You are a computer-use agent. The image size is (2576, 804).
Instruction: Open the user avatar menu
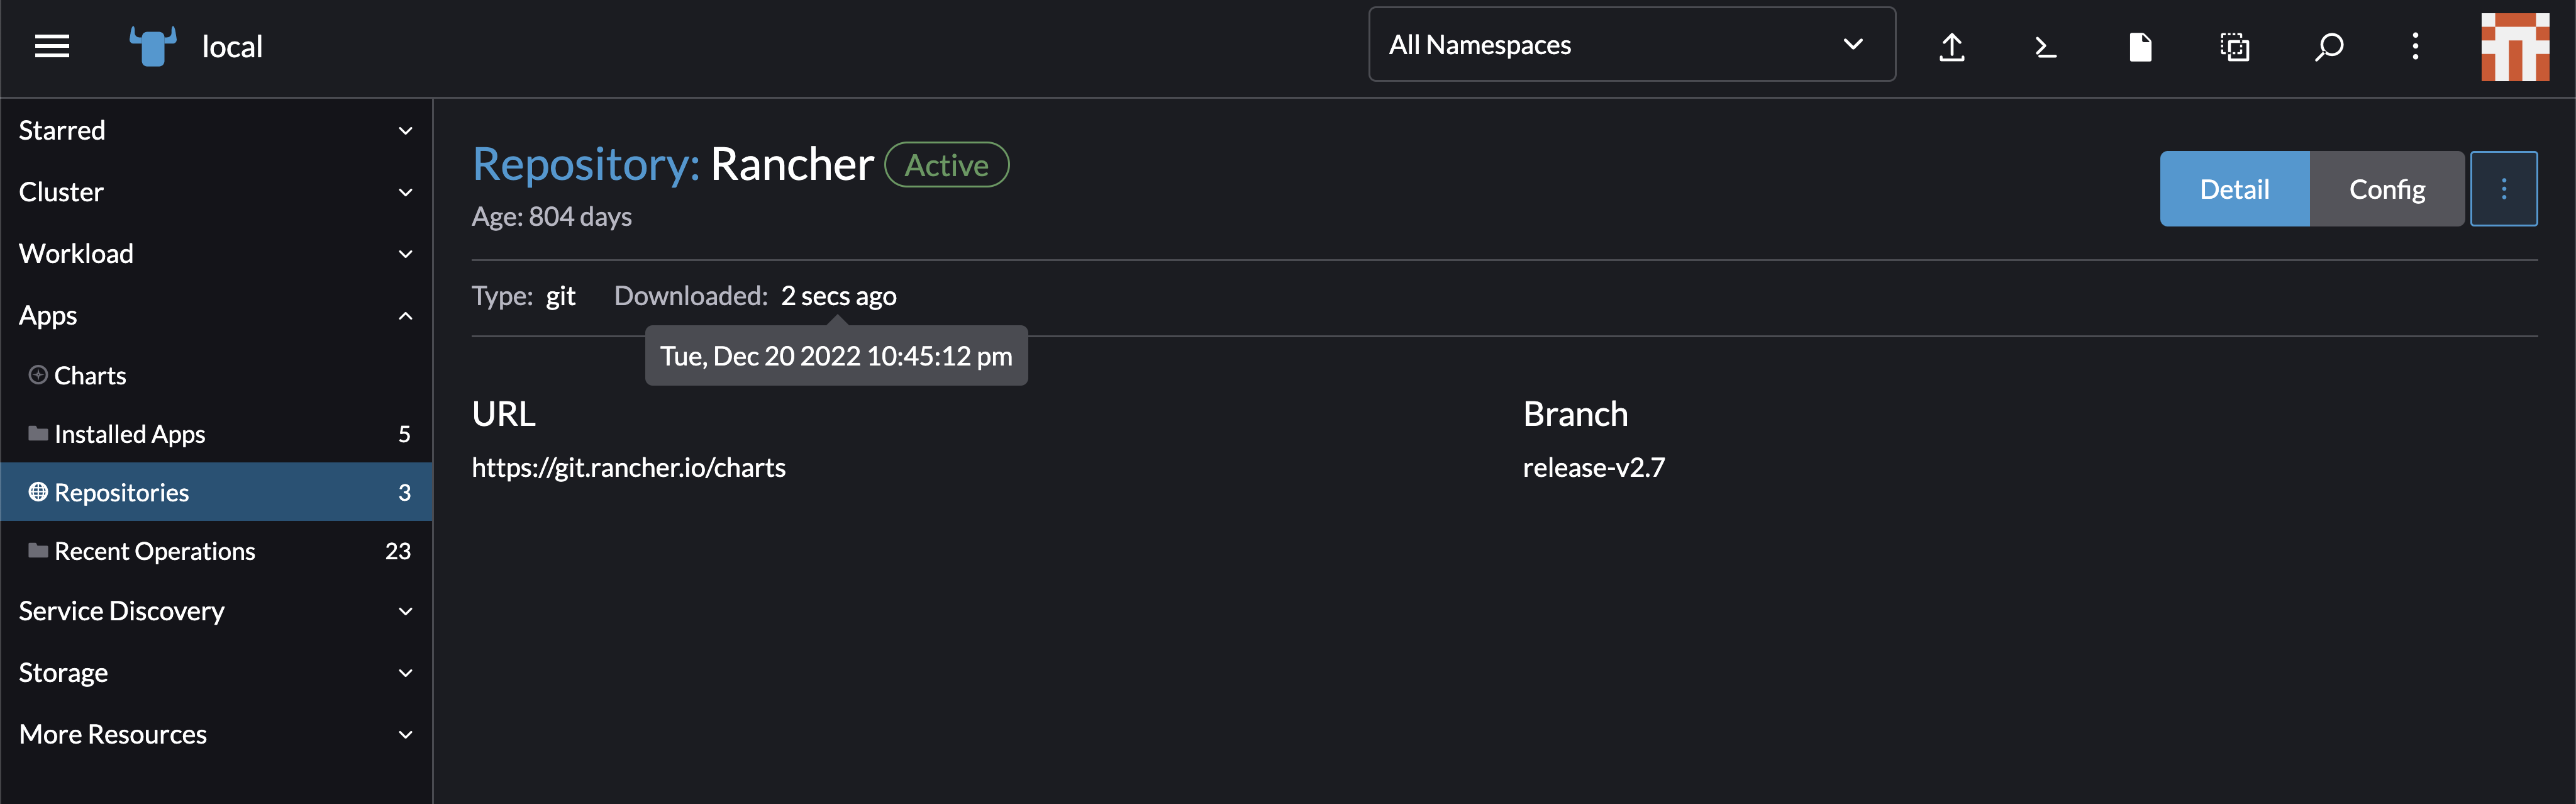[2516, 46]
